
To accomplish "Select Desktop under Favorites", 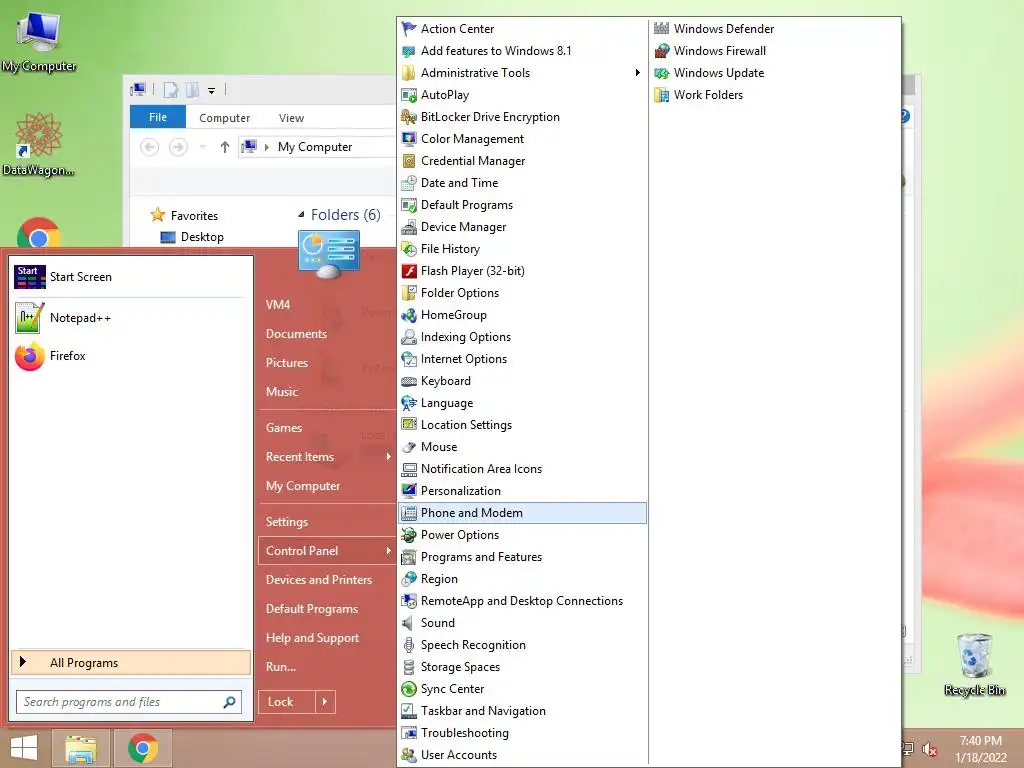I will point(202,237).
